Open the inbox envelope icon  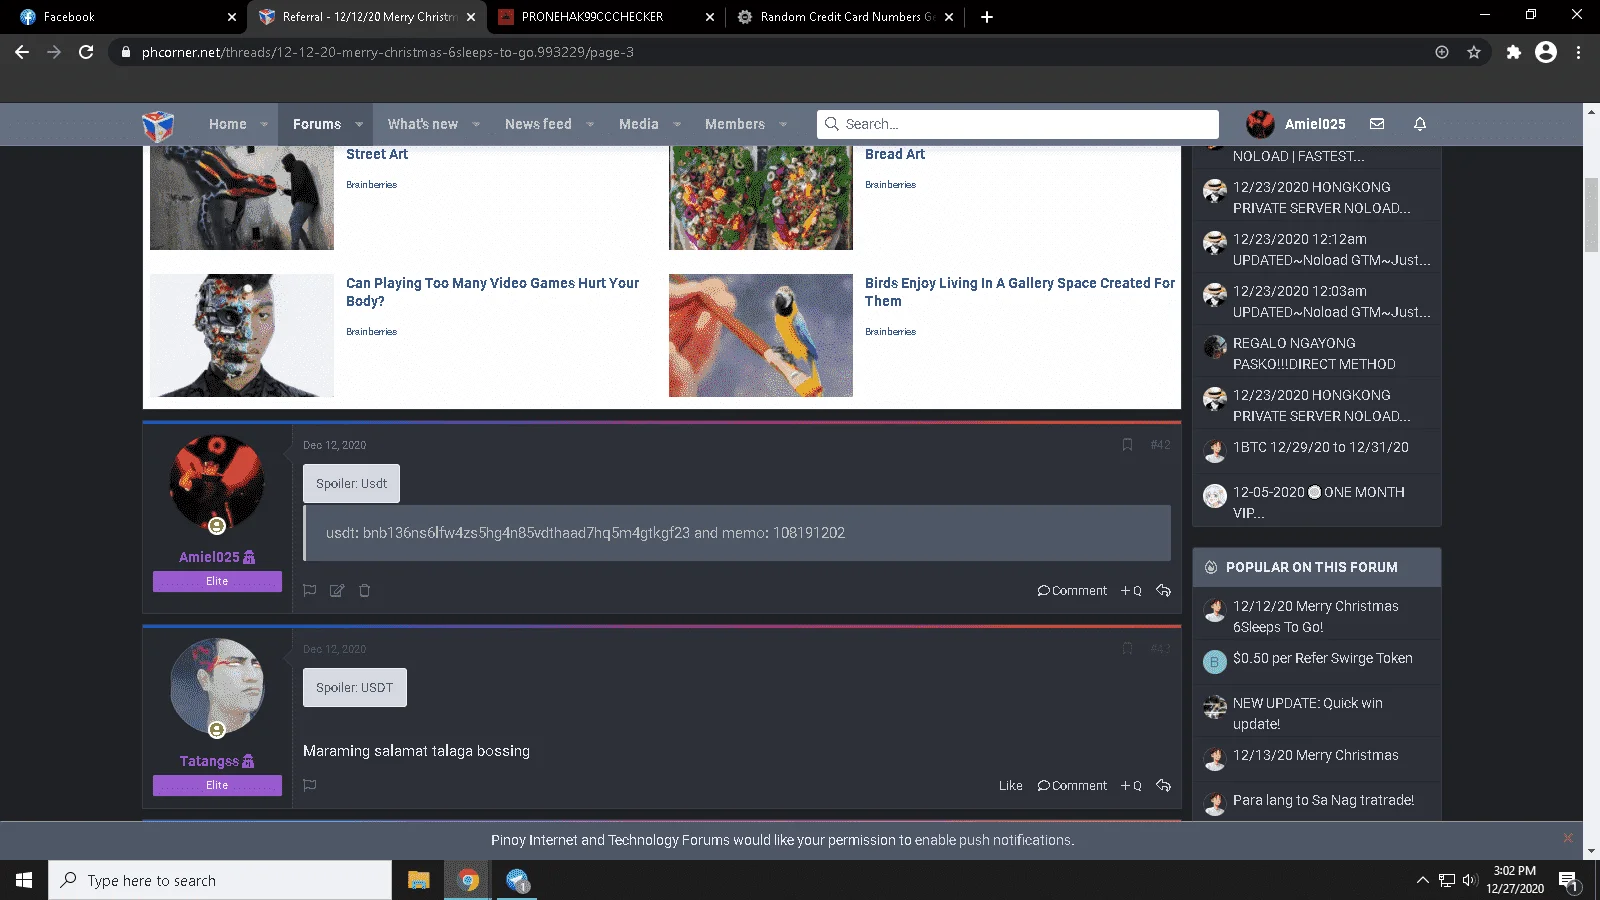[x=1377, y=124]
